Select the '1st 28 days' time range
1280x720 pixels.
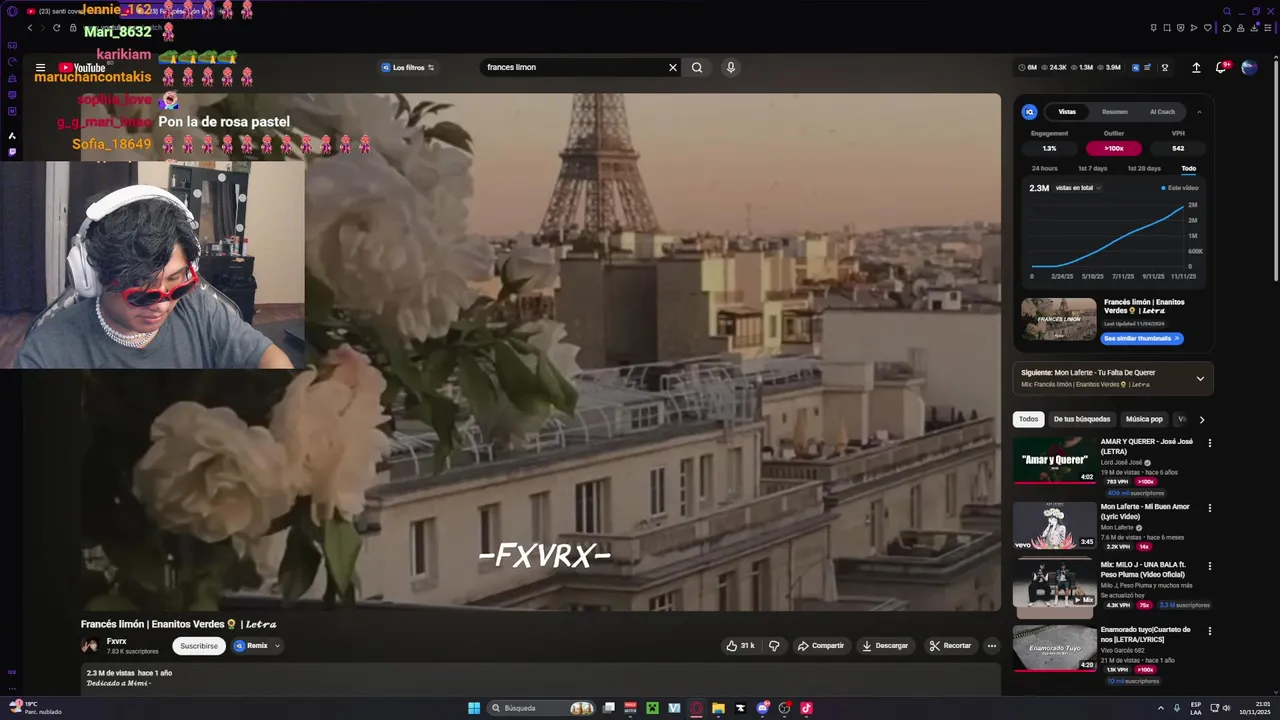[1144, 168]
